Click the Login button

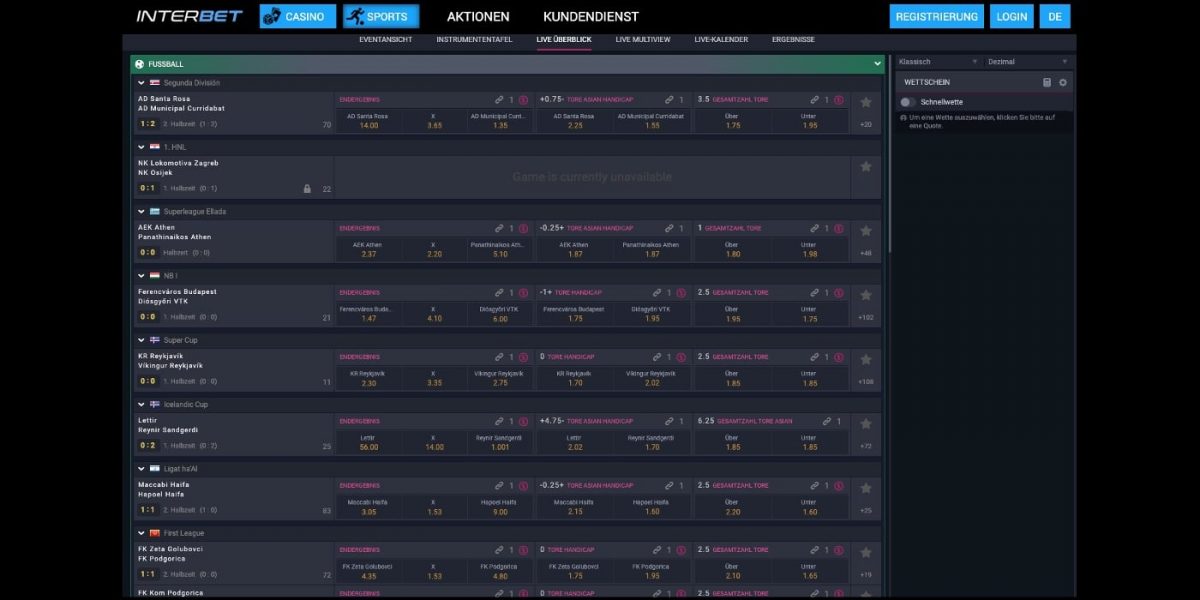(x=1012, y=16)
